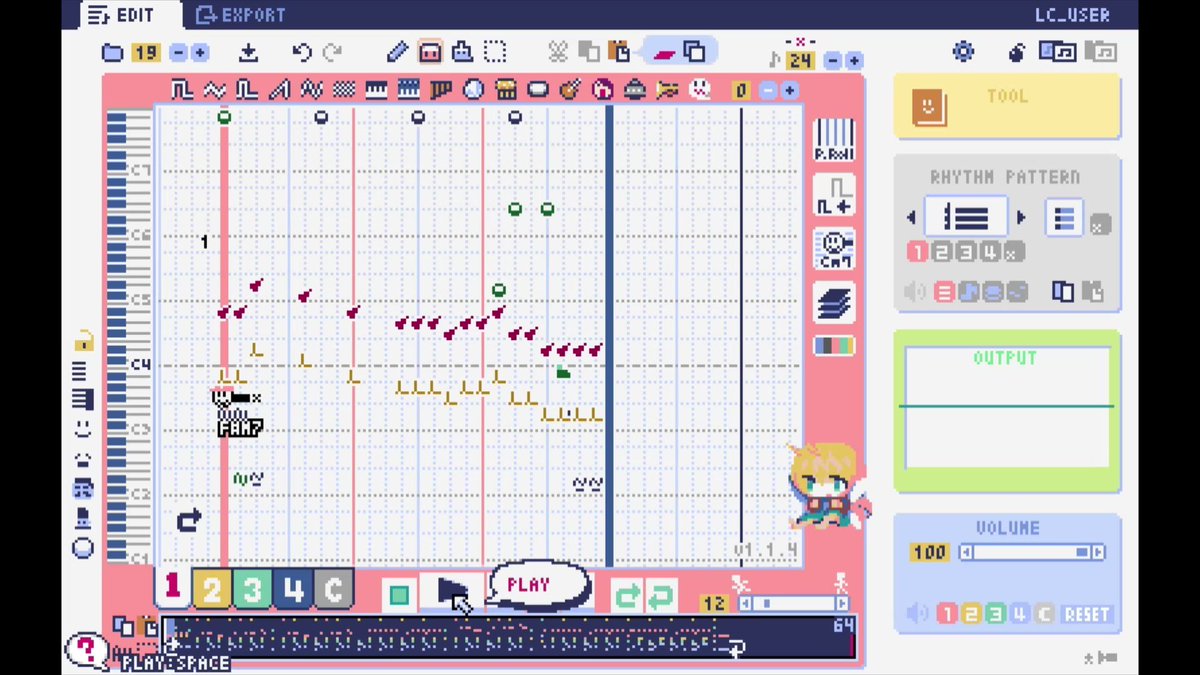Click the greyed music folder icon
Image resolution: width=1200 pixels, height=675 pixels.
tap(1101, 51)
